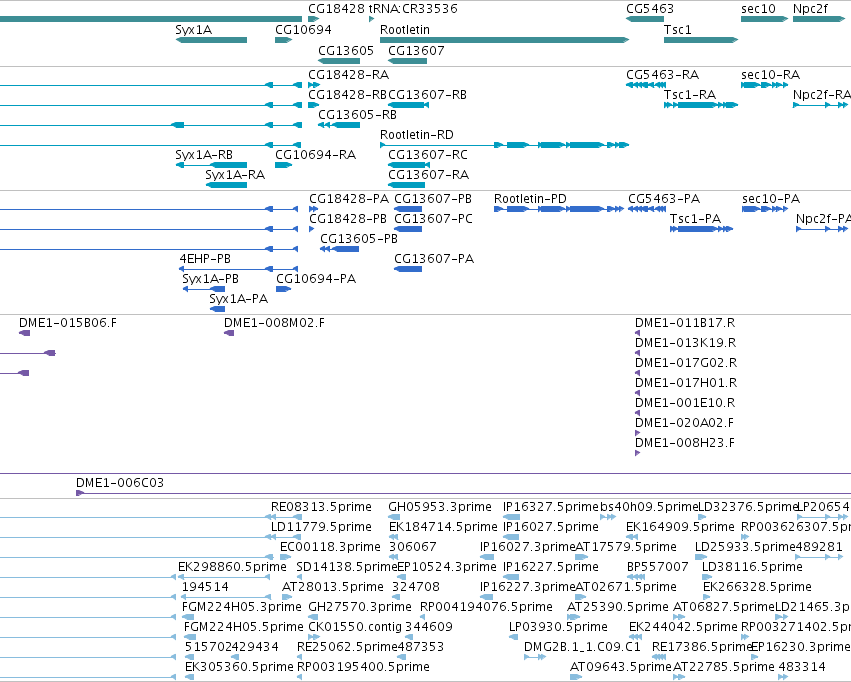
Task: Open the Tsc1-PA protein label
Action: point(696,219)
